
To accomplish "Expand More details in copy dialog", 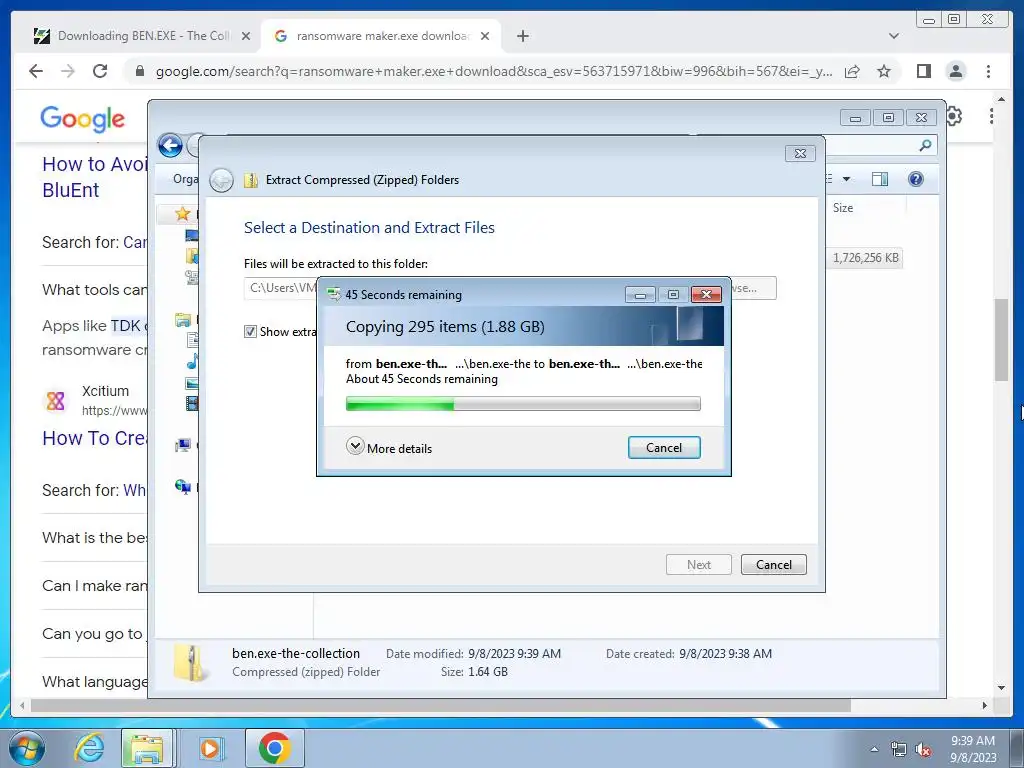I will click(389, 447).
